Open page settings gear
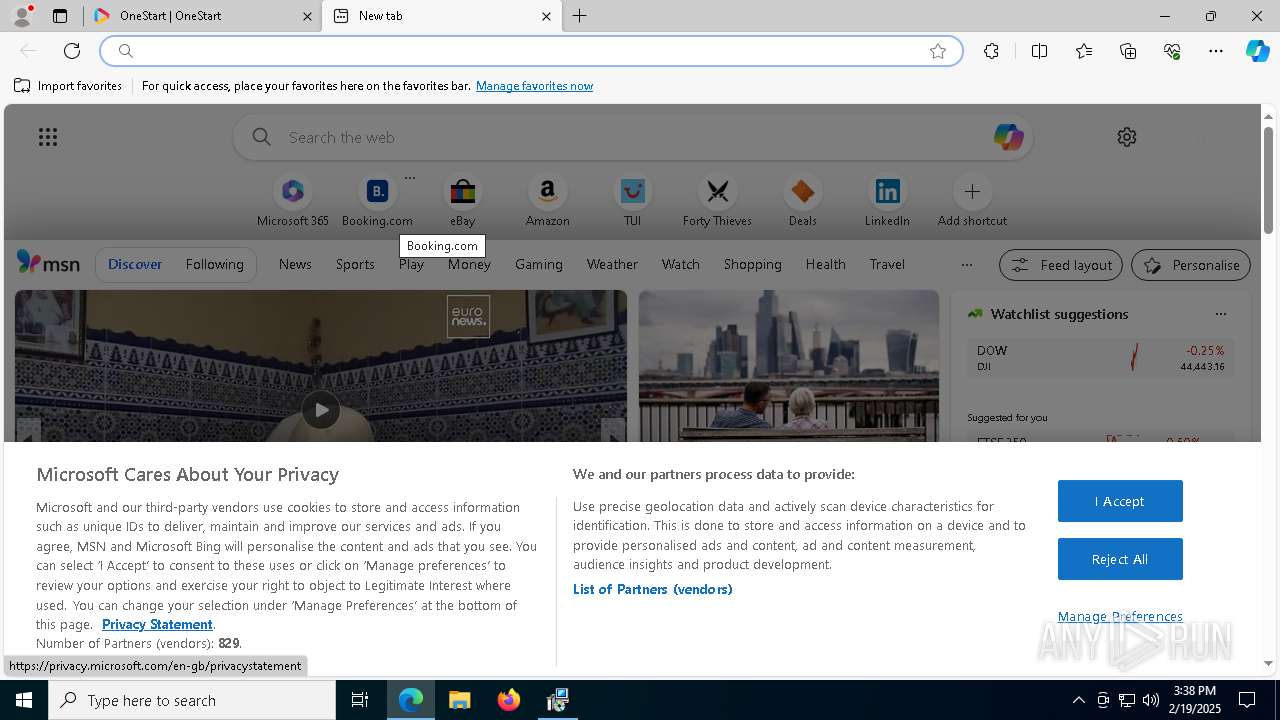The height and width of the screenshot is (720, 1280). coord(1127,137)
